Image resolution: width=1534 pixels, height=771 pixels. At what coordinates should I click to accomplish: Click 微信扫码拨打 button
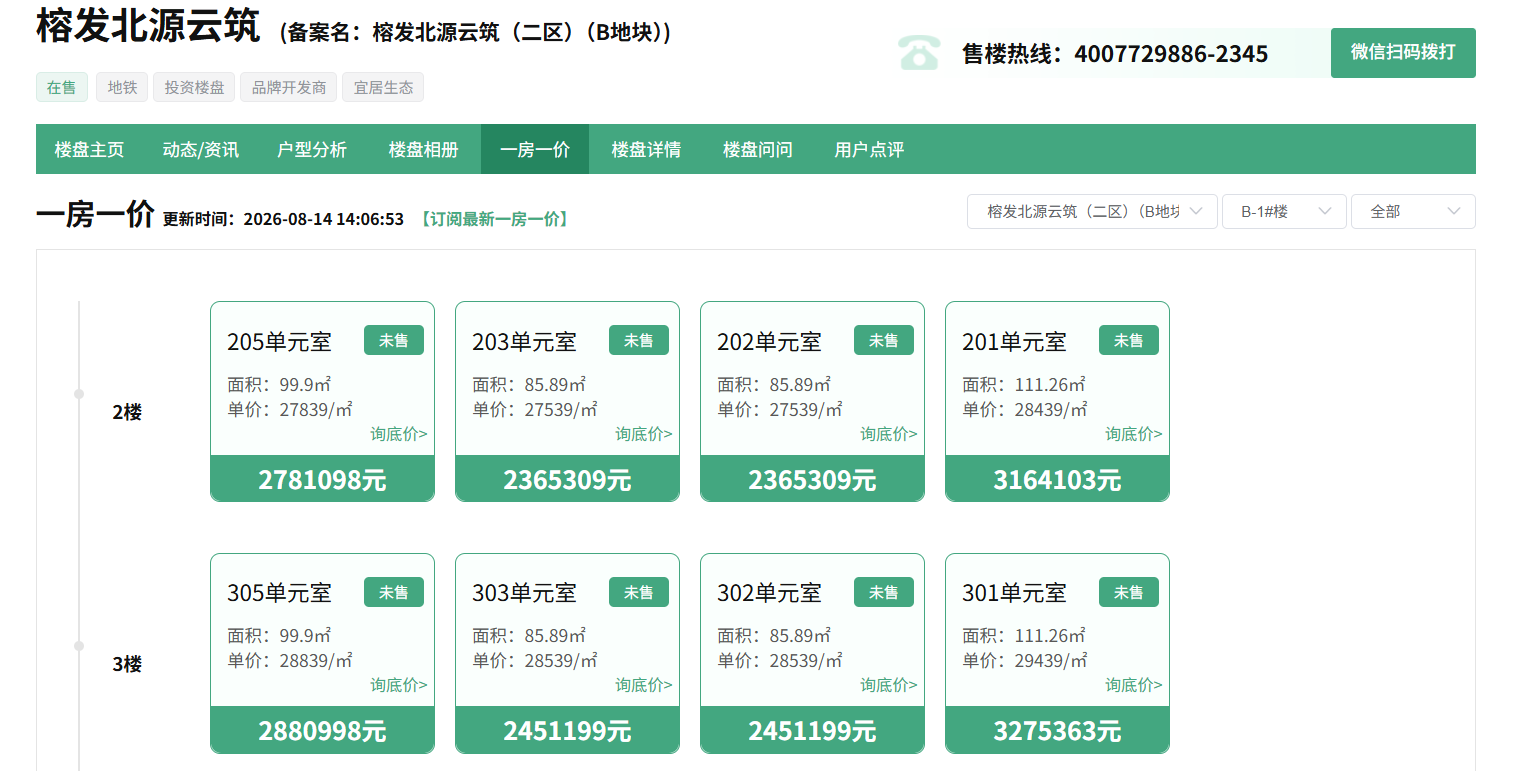[1403, 53]
